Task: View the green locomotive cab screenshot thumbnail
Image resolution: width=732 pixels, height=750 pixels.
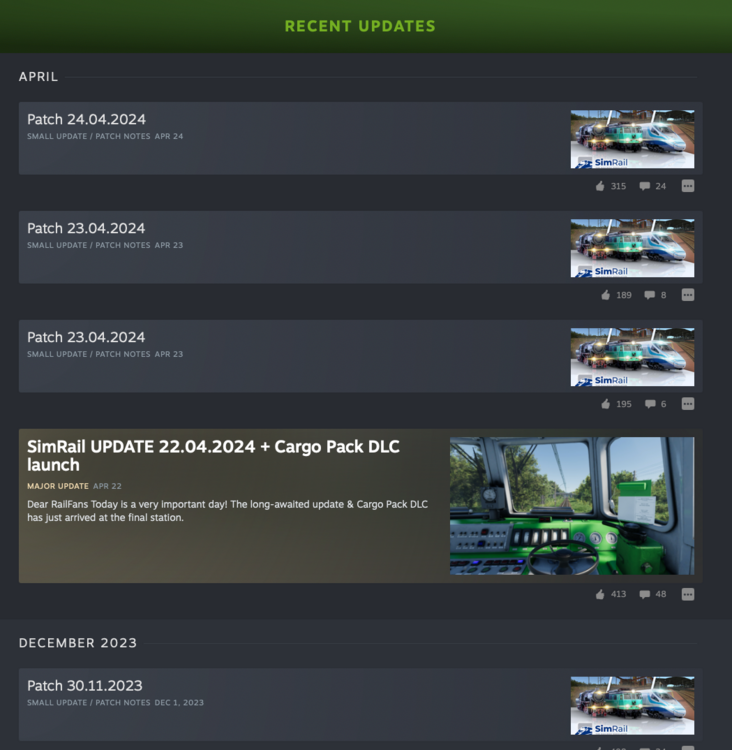Action: coord(572,506)
